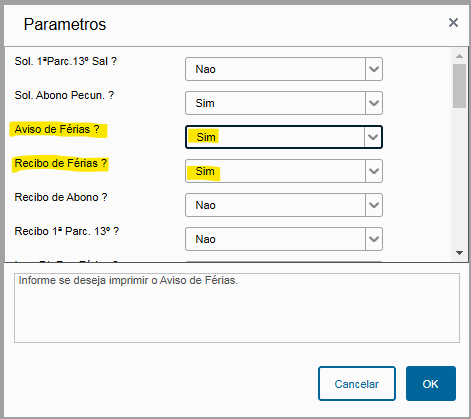471x419 pixels.
Task: Click the Nao value in Recibo 1ª Parc. 13º
Action: (205, 239)
